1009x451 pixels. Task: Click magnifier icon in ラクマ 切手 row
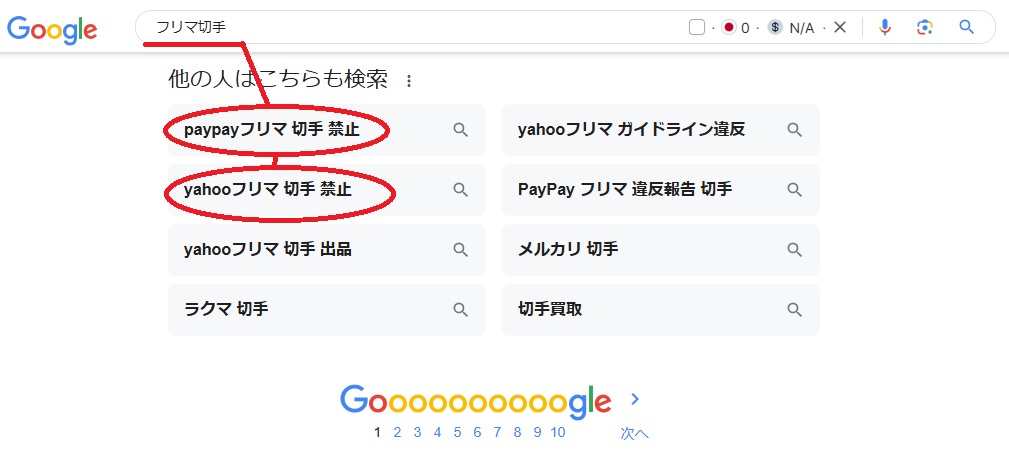(461, 309)
